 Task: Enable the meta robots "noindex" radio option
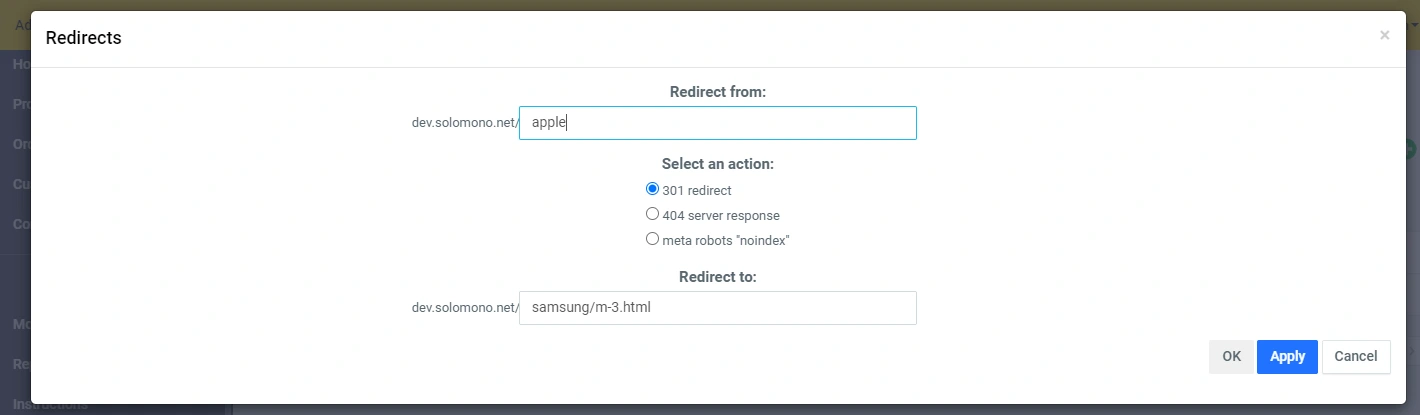click(653, 239)
